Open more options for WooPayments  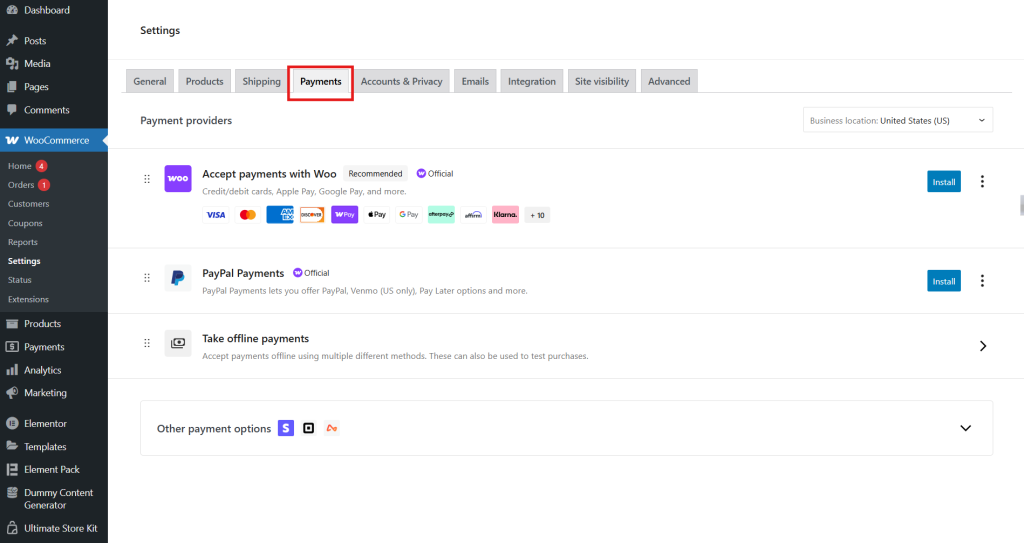click(982, 182)
